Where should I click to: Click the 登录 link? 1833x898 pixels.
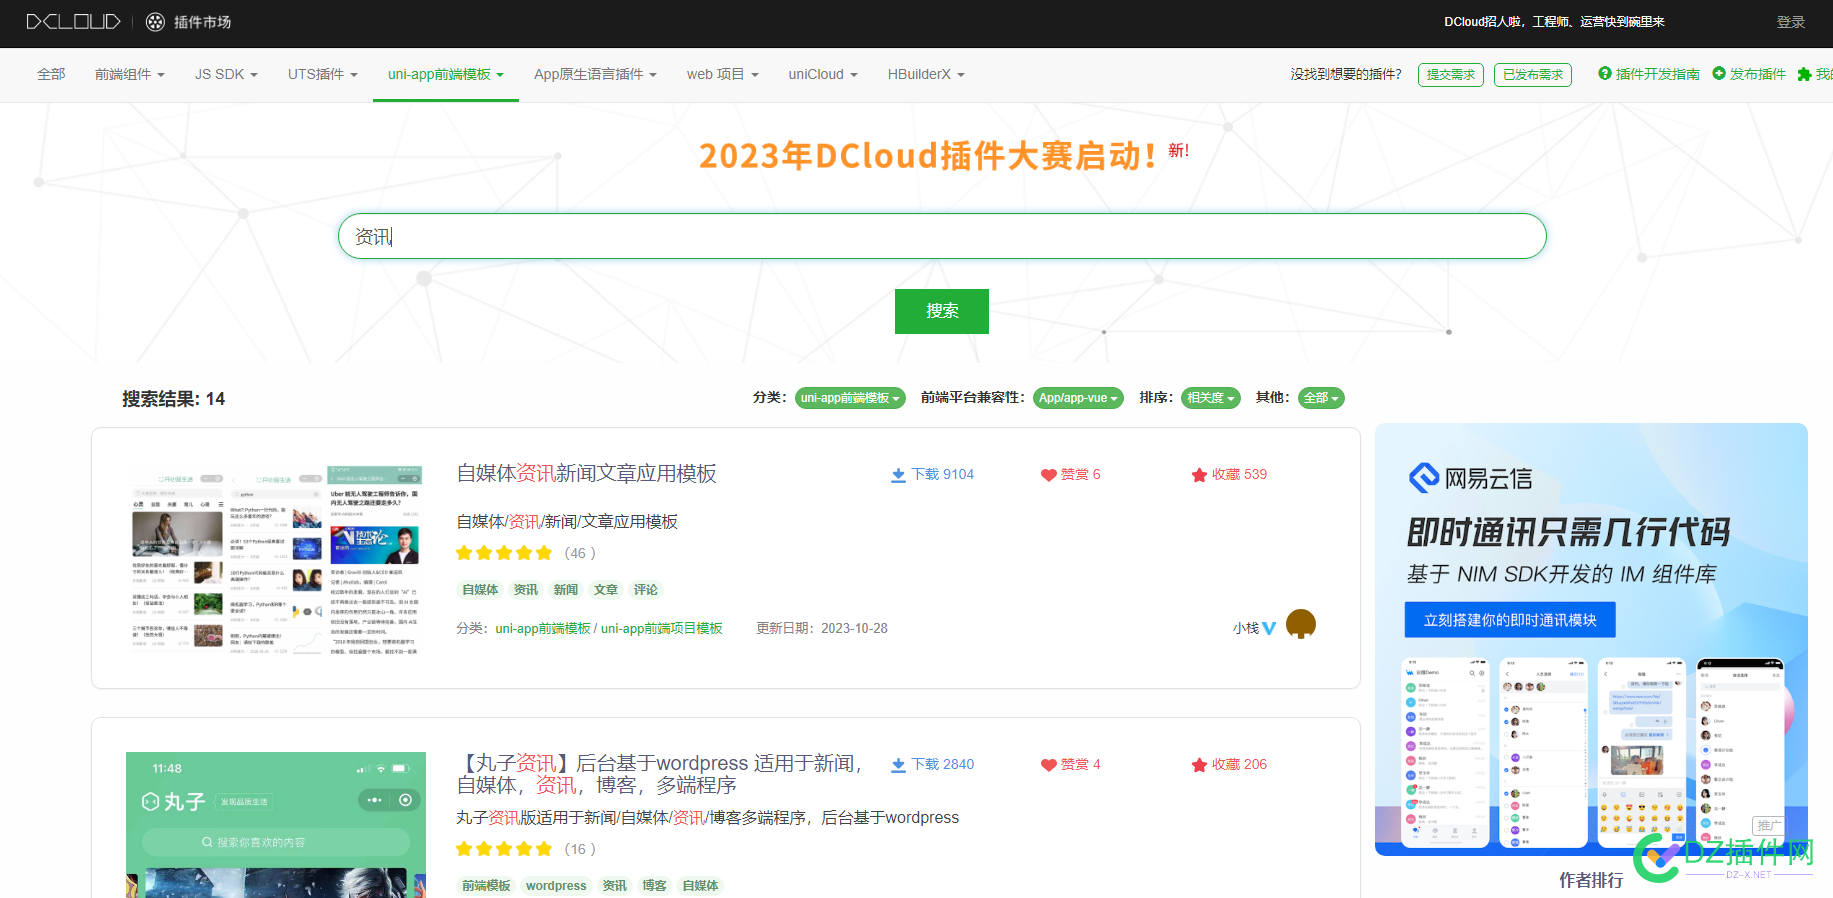pos(1790,22)
